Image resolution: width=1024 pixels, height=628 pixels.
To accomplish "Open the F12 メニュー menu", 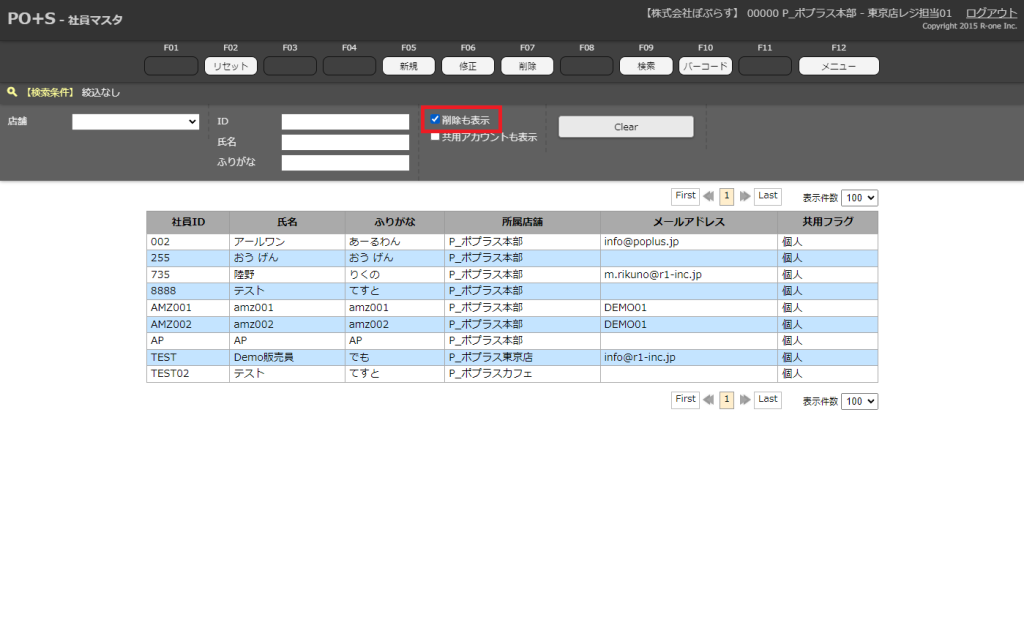I will pyautogui.click(x=838, y=66).
